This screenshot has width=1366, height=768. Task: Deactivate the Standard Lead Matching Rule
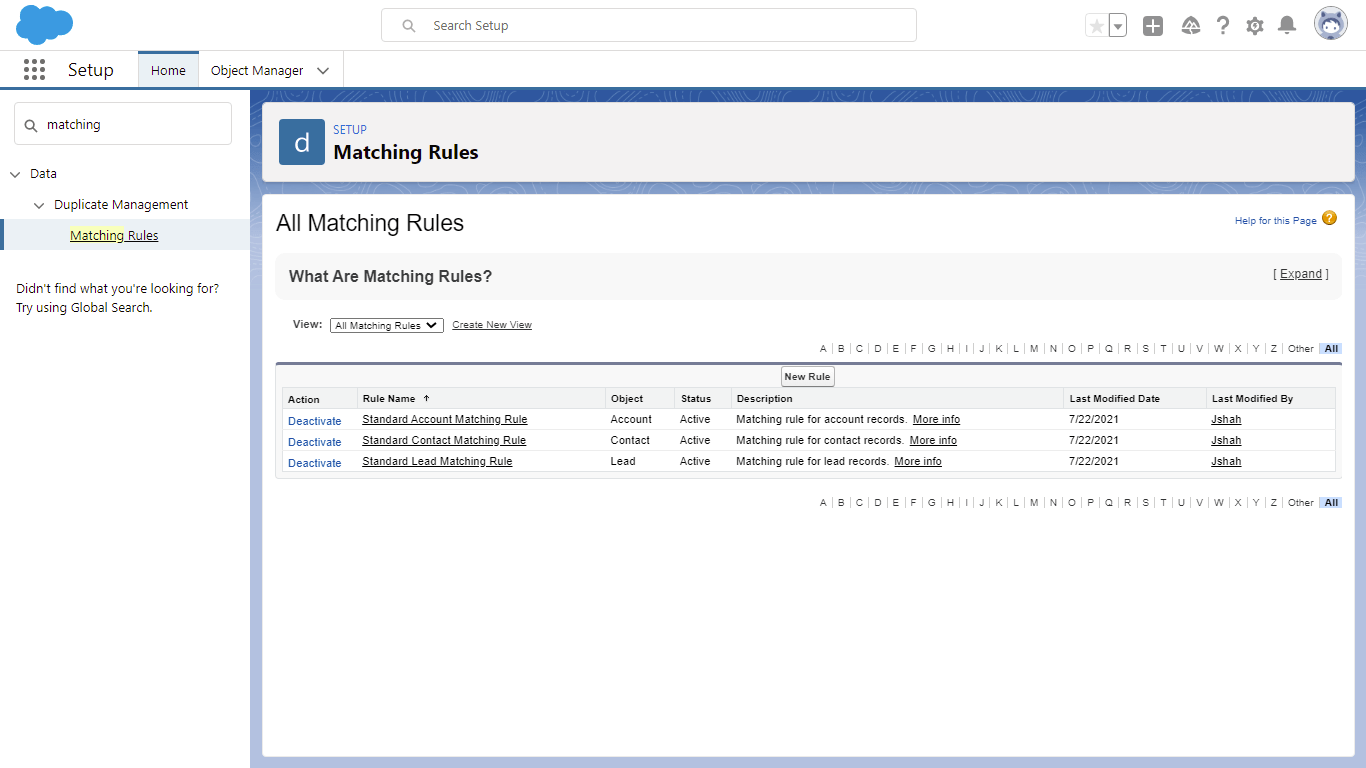point(315,463)
